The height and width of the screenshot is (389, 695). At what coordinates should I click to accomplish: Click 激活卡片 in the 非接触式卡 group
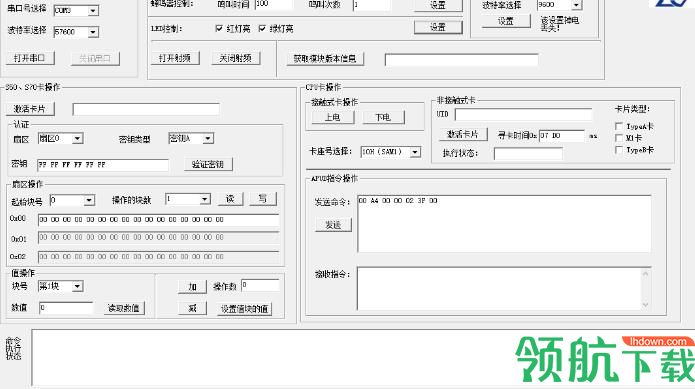click(463, 134)
